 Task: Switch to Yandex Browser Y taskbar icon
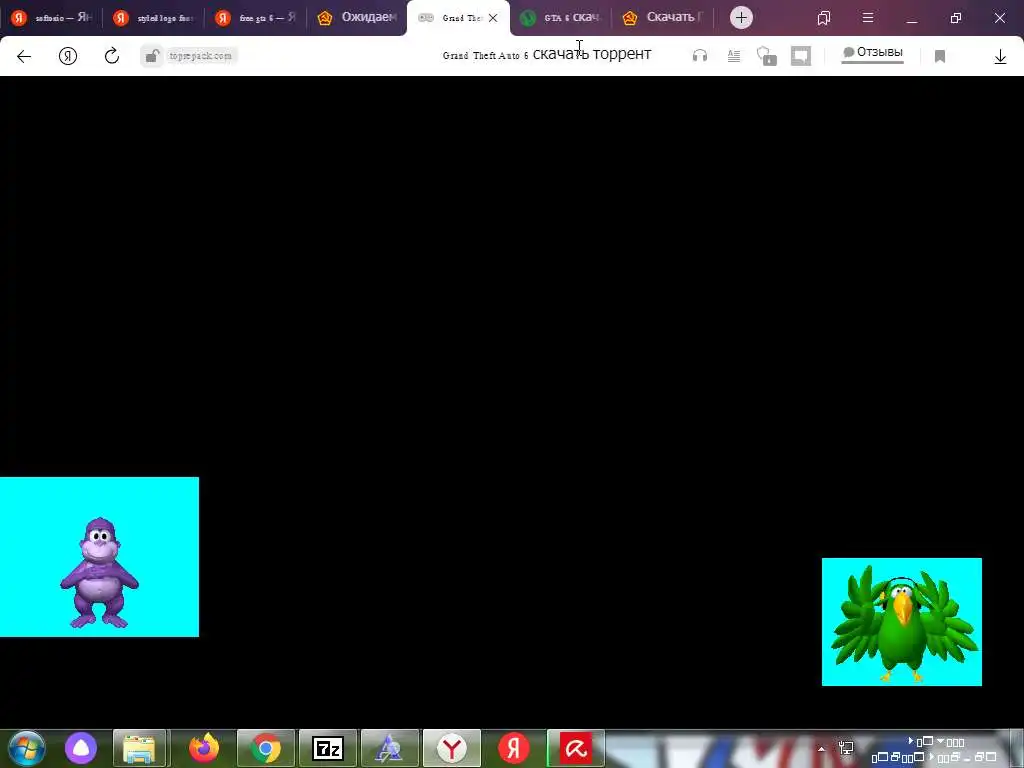coord(452,748)
